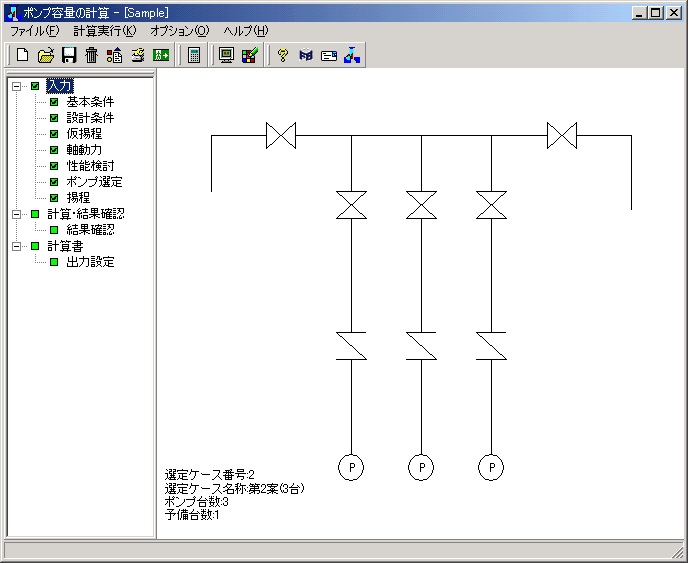Click the trash can delete icon
Image resolution: width=688 pixels, height=563 pixels.
pyautogui.click(x=92, y=55)
